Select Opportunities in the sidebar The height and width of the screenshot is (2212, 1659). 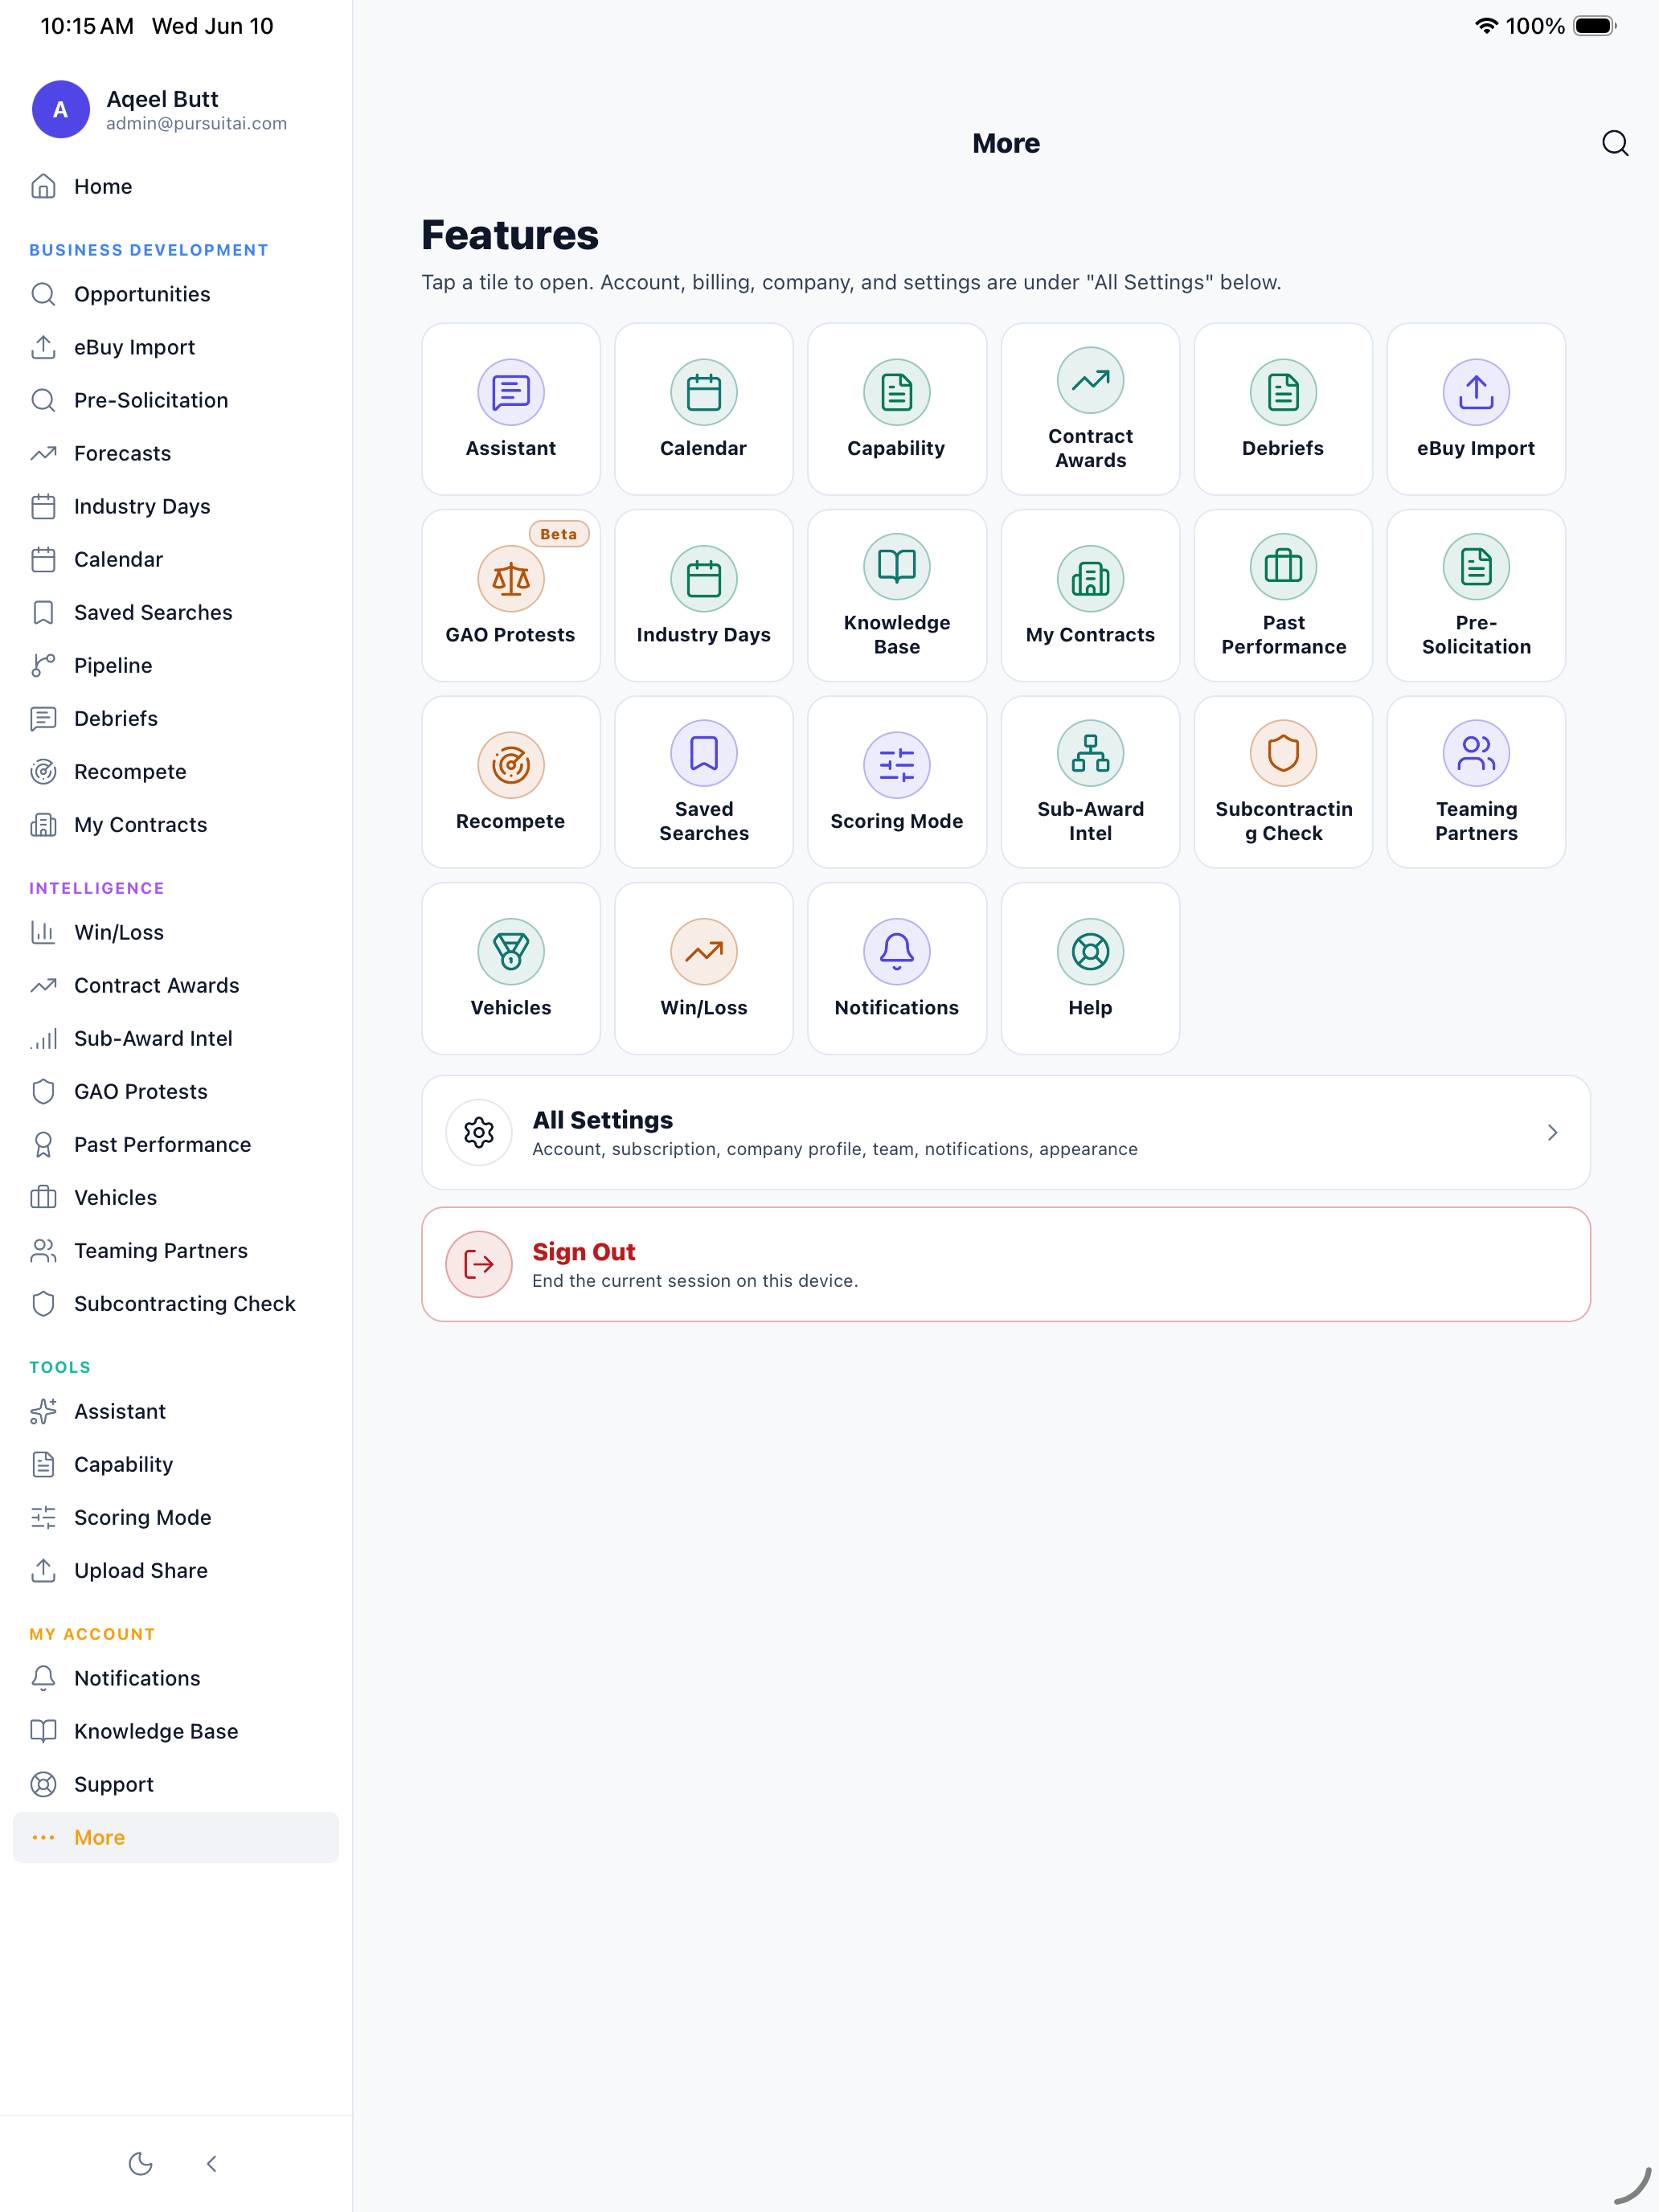175,294
